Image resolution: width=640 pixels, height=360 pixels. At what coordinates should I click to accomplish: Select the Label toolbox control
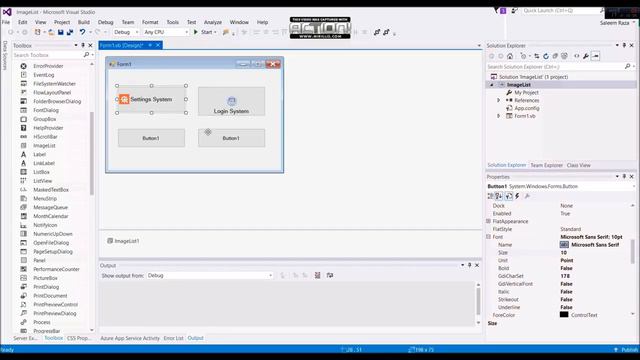(x=40, y=154)
